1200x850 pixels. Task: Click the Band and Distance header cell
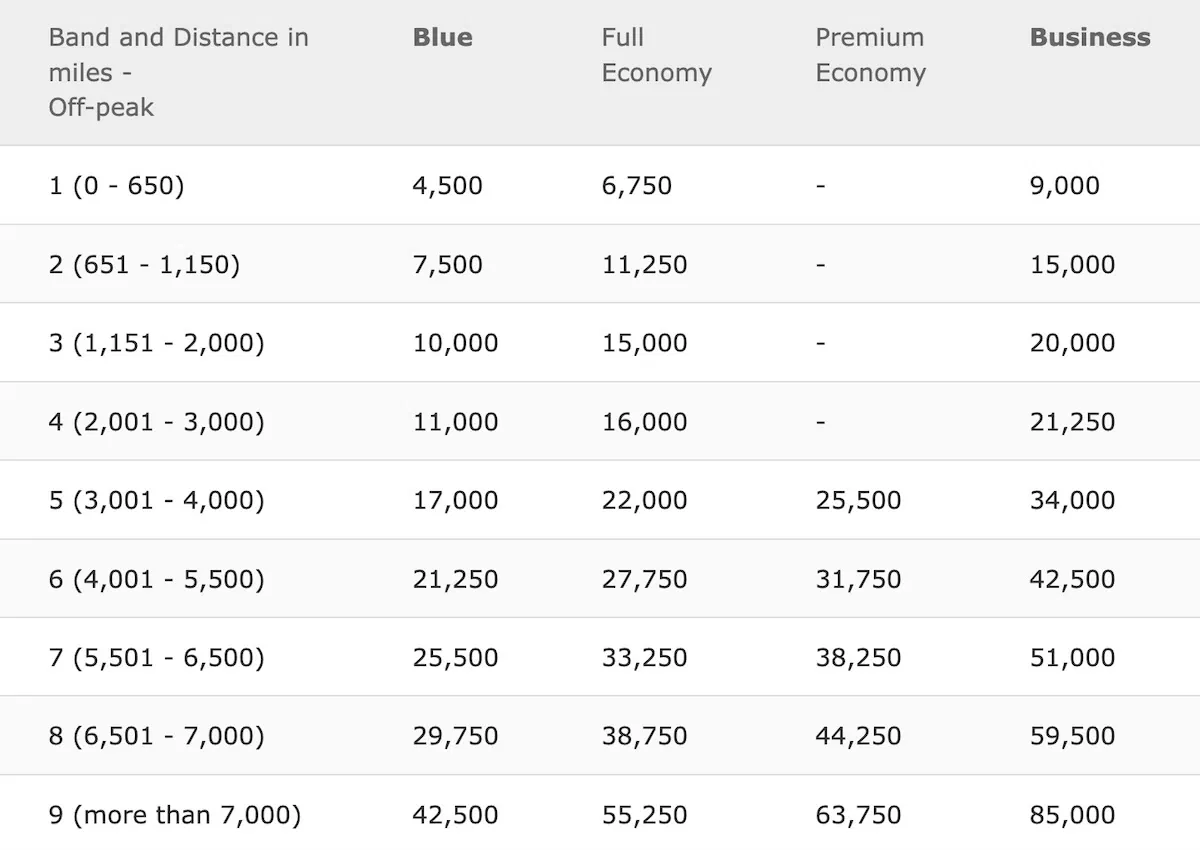click(178, 72)
